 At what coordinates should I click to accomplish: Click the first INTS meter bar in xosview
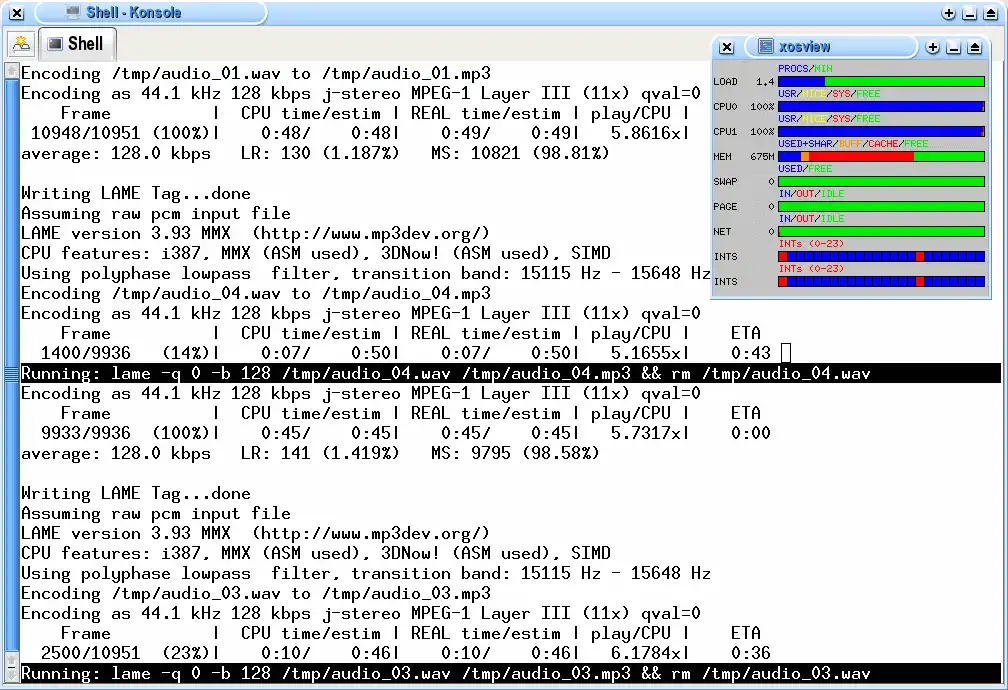pyautogui.click(x=881, y=257)
